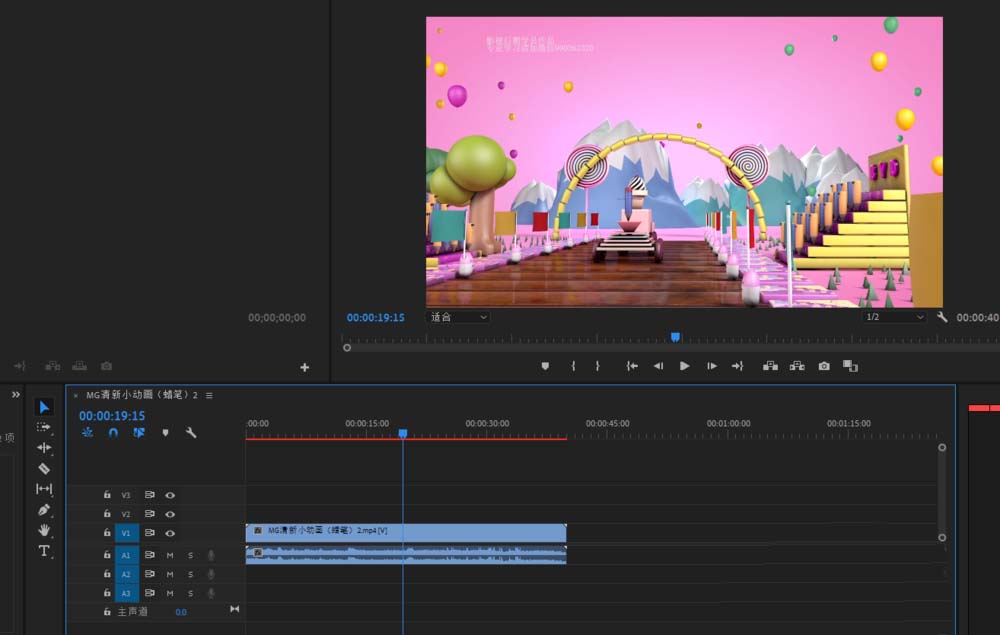
Task: Select the Pen tool
Action: pyautogui.click(x=43, y=509)
